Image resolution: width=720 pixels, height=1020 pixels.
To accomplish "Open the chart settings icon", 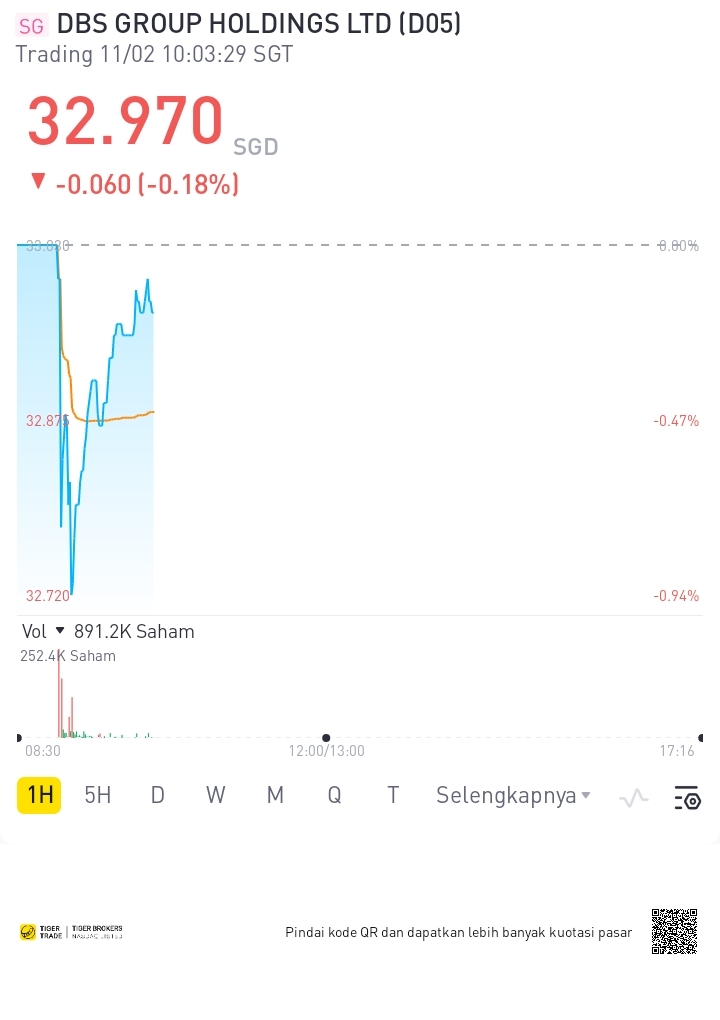I will click(x=687, y=797).
